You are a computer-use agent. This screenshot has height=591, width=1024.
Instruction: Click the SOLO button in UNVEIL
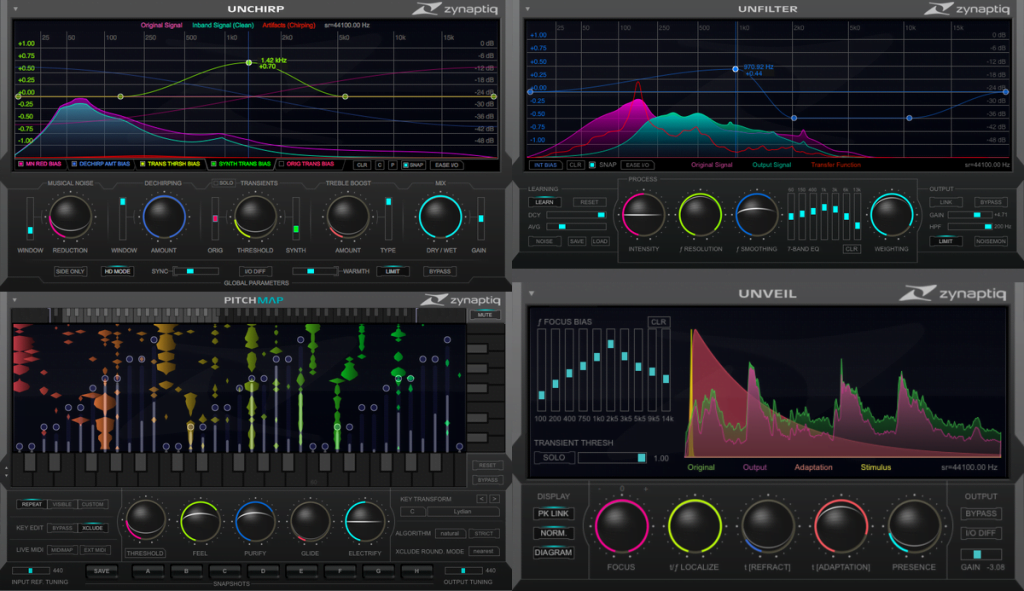click(554, 458)
